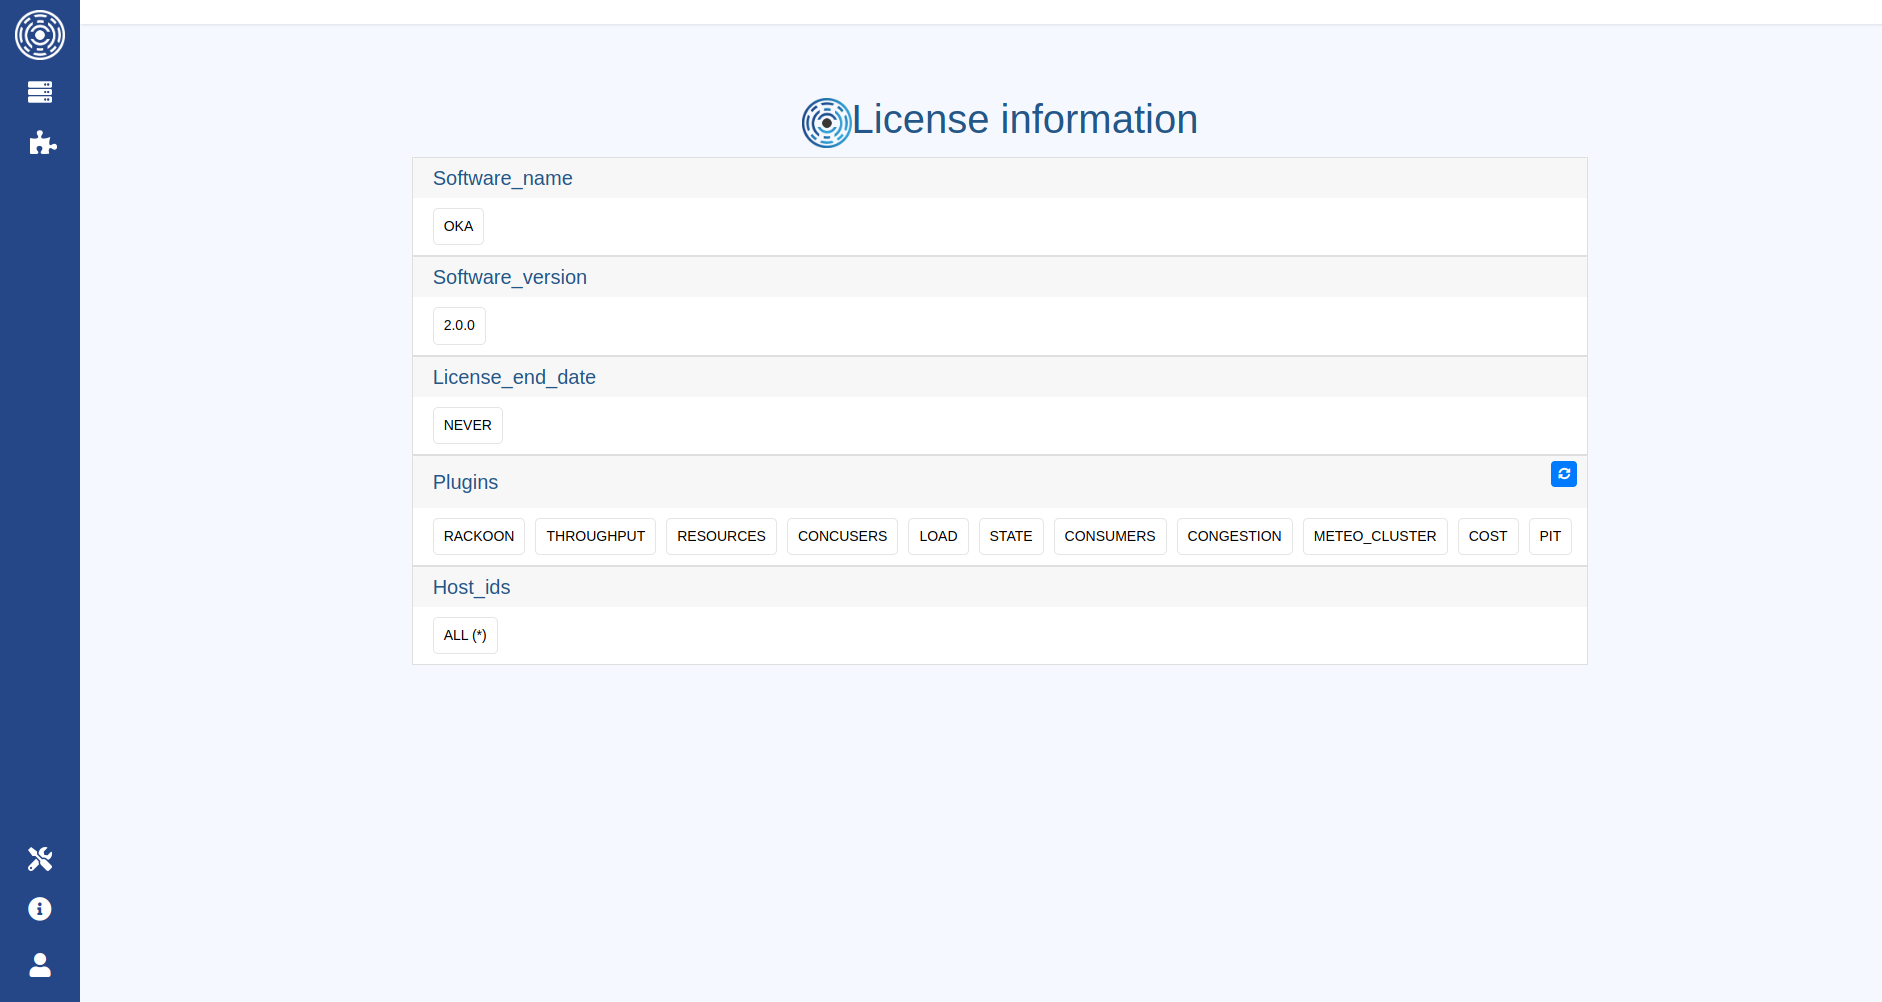1882x1002 pixels.
Task: Click the METEO_CLUSTER plugin tag
Action: [x=1375, y=537]
